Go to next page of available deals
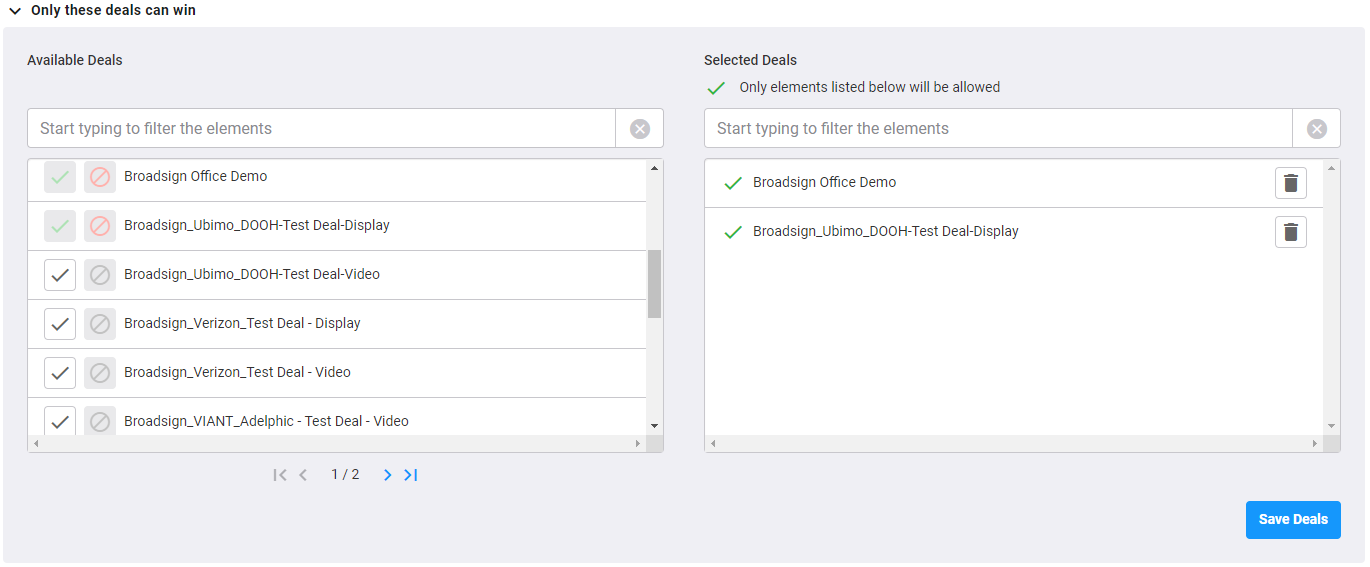The image size is (1370, 567). [388, 475]
